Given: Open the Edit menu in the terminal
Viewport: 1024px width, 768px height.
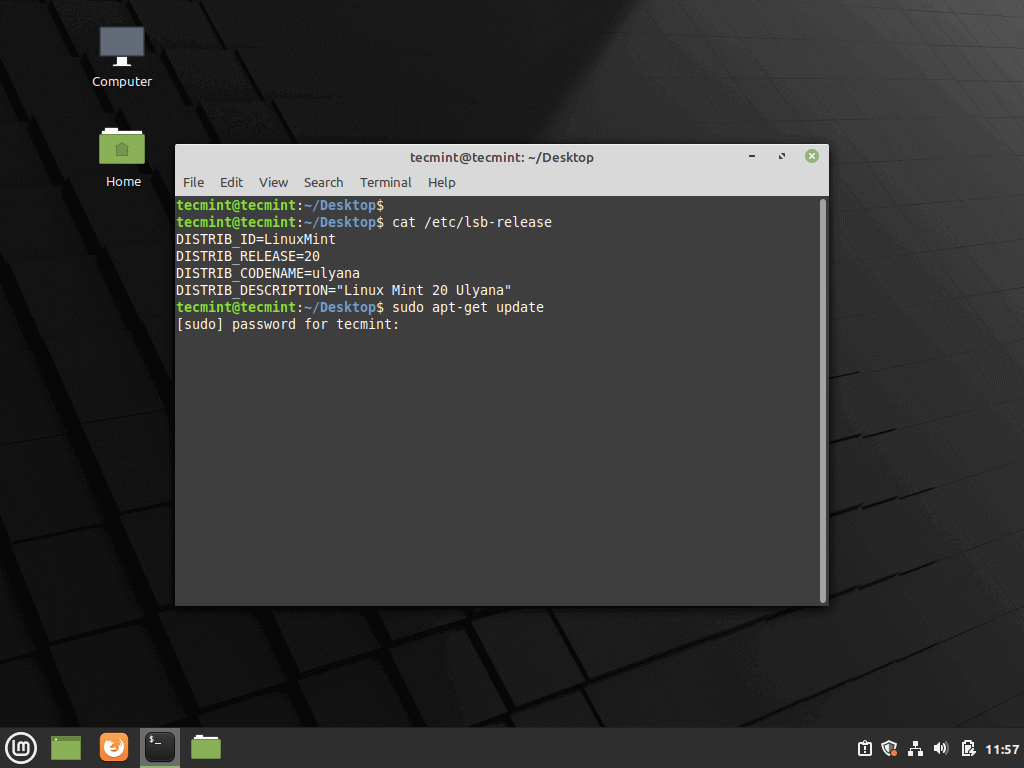Looking at the screenshot, I should coord(231,182).
